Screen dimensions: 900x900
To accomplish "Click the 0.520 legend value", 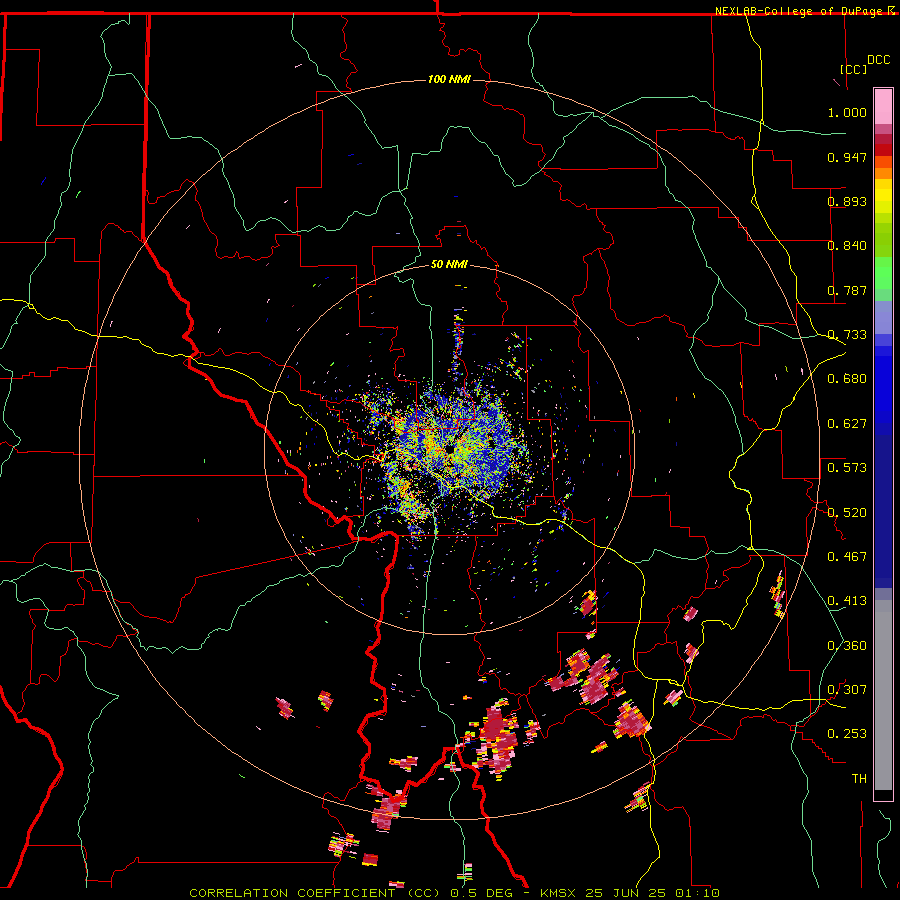I will tap(847, 513).
